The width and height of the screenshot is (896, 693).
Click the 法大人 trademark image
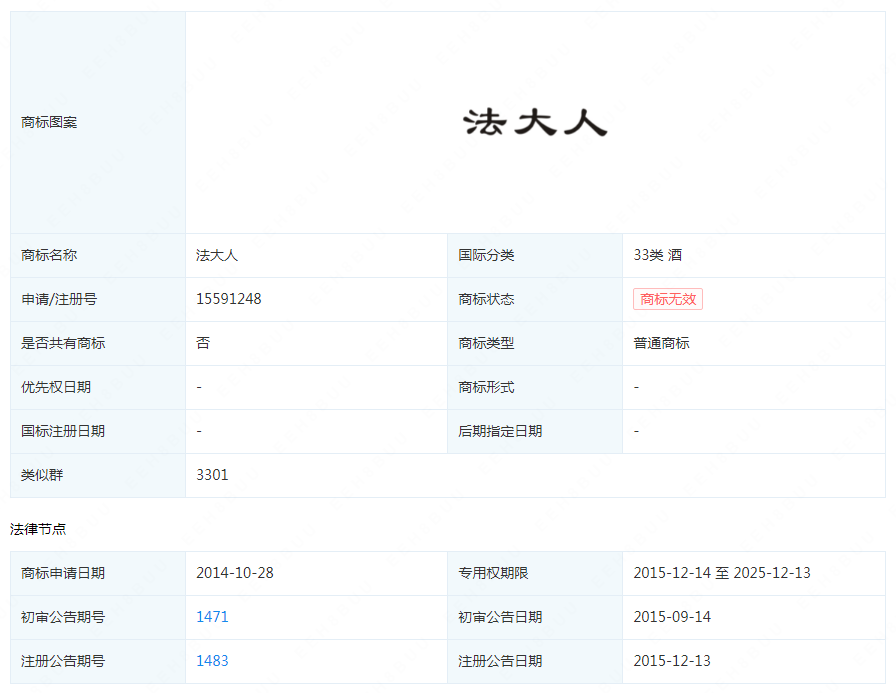tap(535, 122)
